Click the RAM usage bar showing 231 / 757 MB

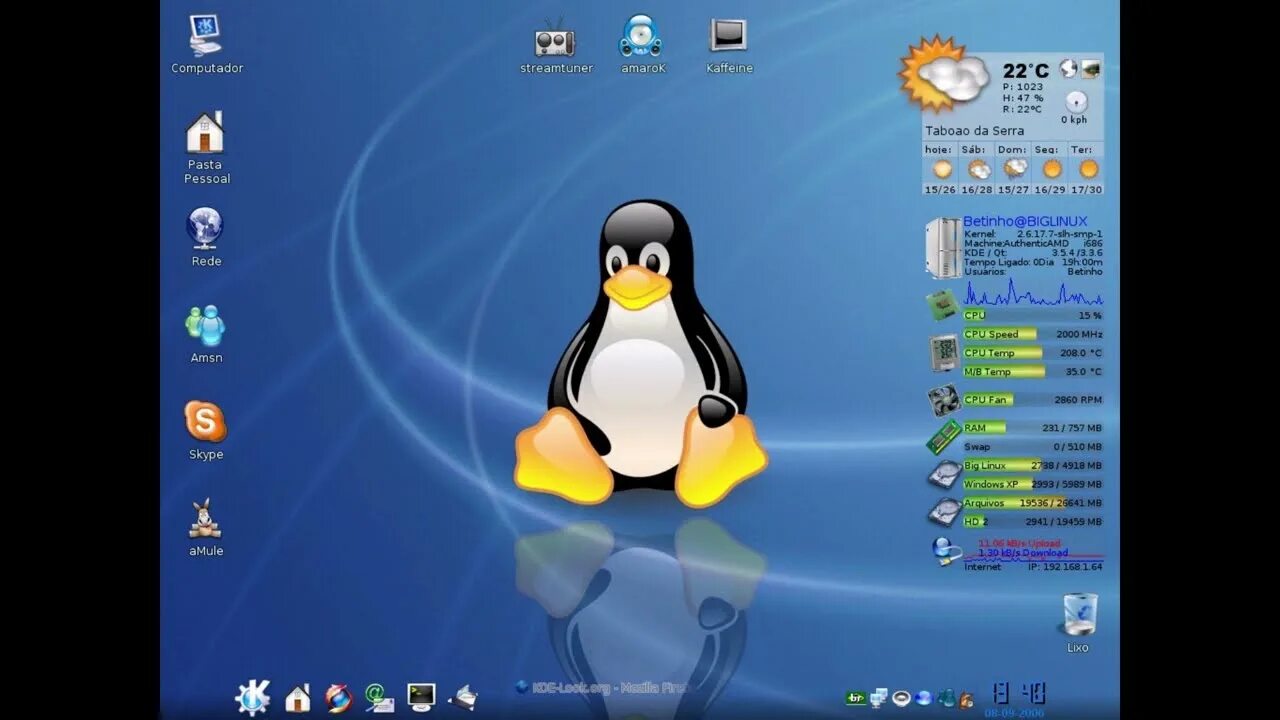(x=1033, y=428)
